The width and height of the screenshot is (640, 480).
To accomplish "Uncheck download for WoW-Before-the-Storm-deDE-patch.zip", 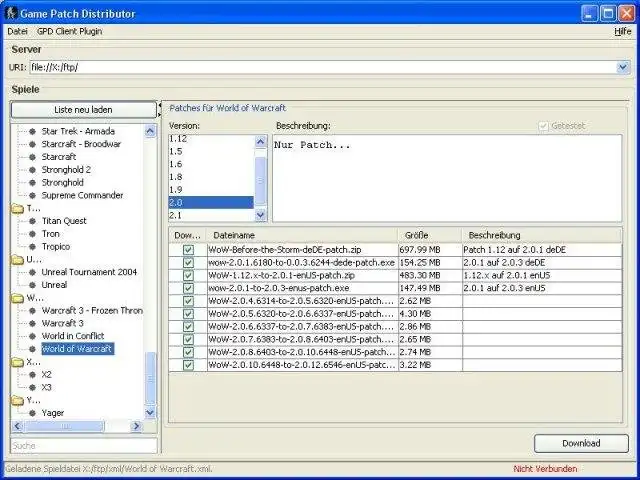I will [188, 250].
